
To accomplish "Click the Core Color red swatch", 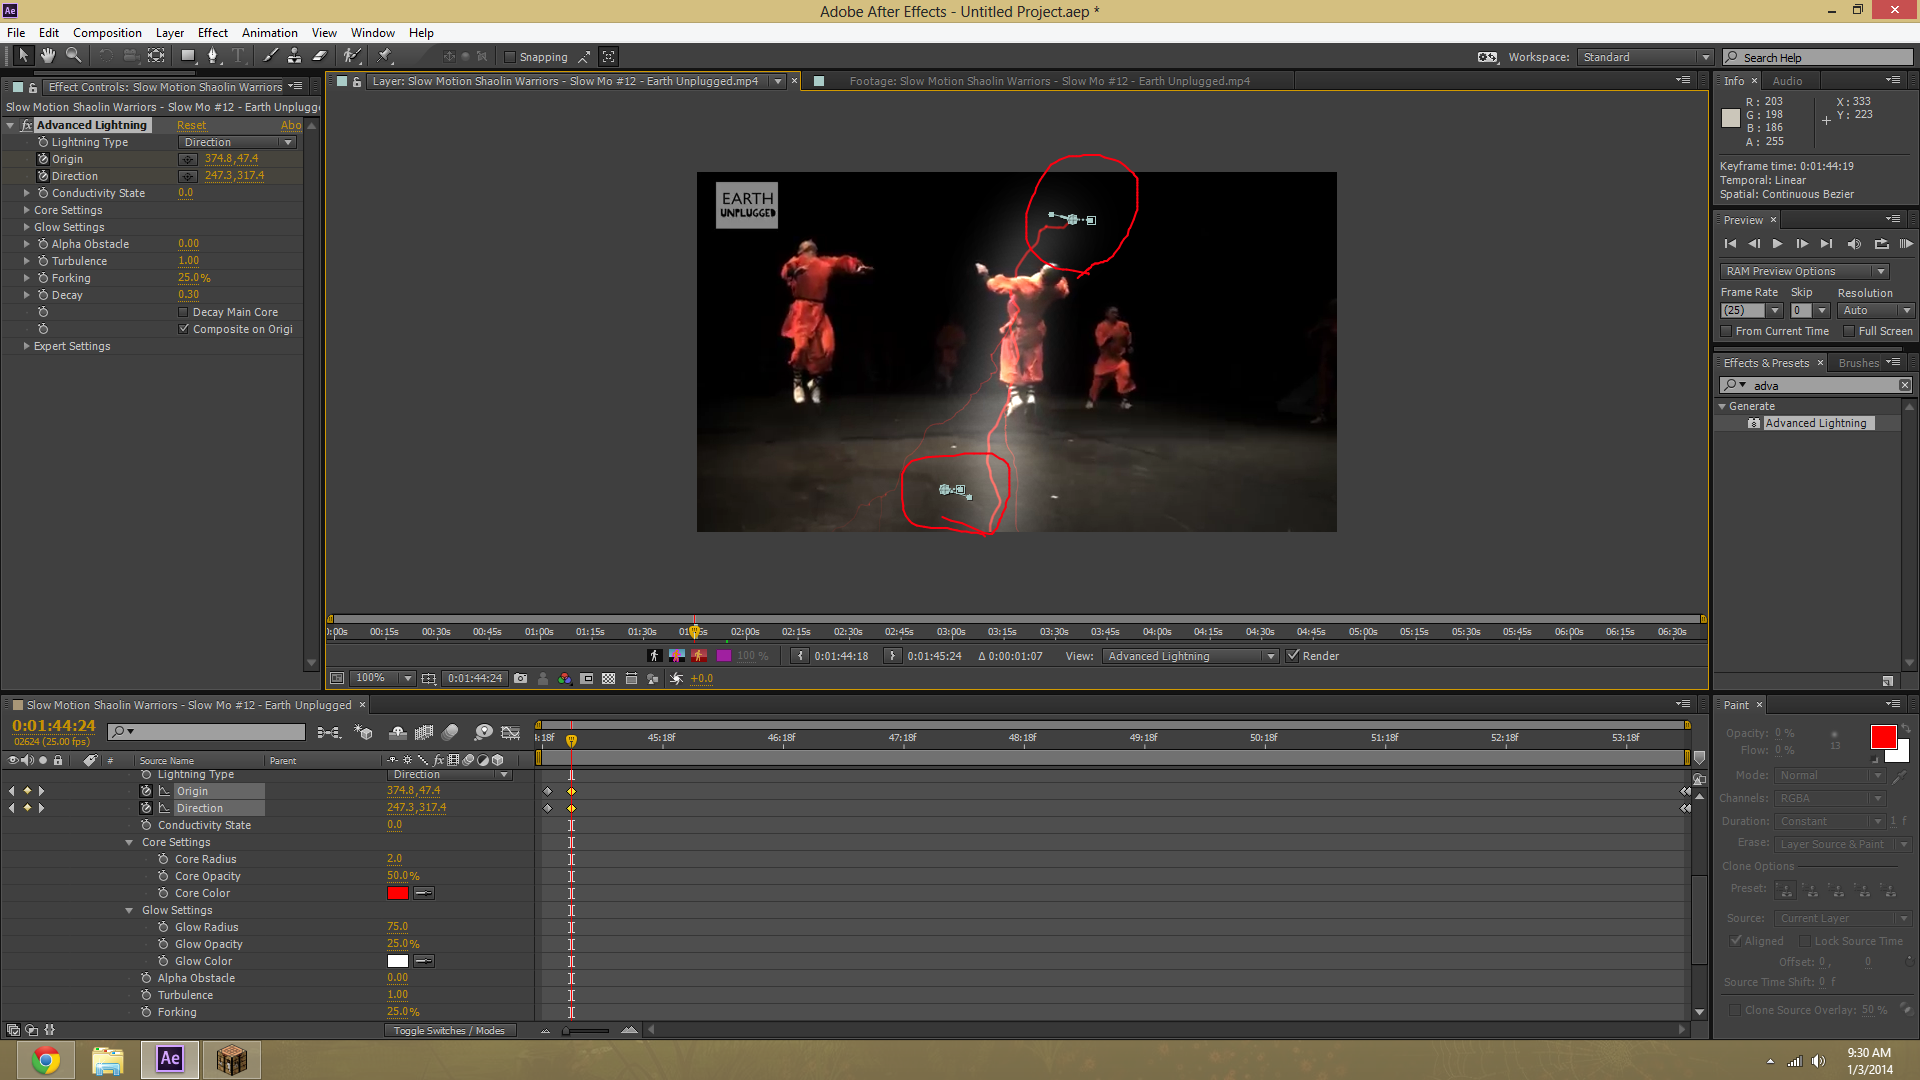I will pos(397,893).
